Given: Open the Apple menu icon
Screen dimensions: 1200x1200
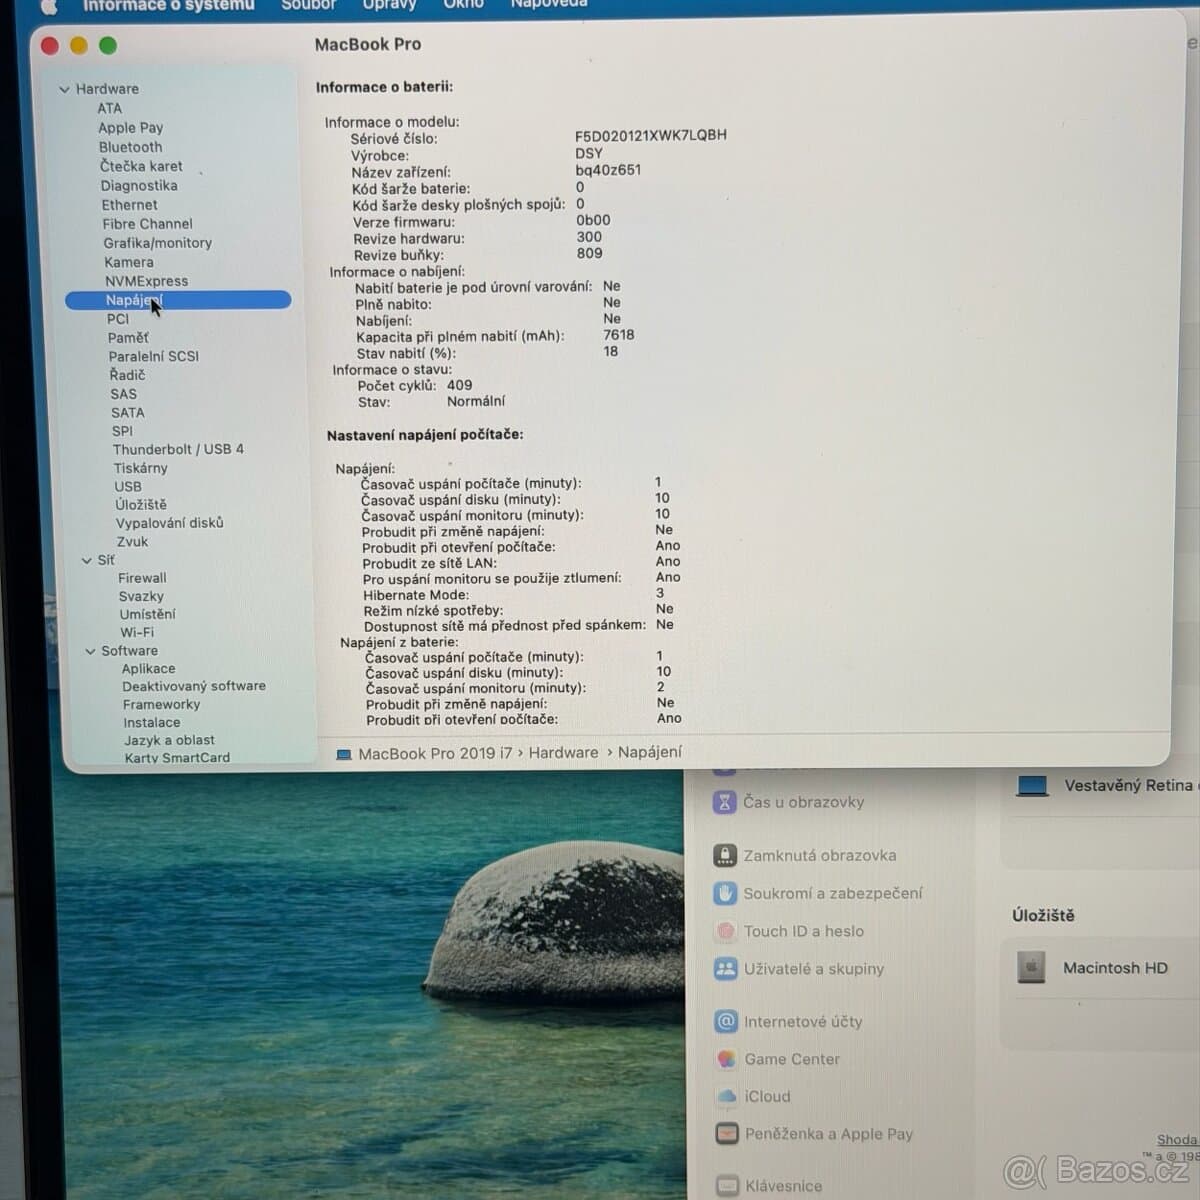Looking at the screenshot, I should [x=48, y=5].
